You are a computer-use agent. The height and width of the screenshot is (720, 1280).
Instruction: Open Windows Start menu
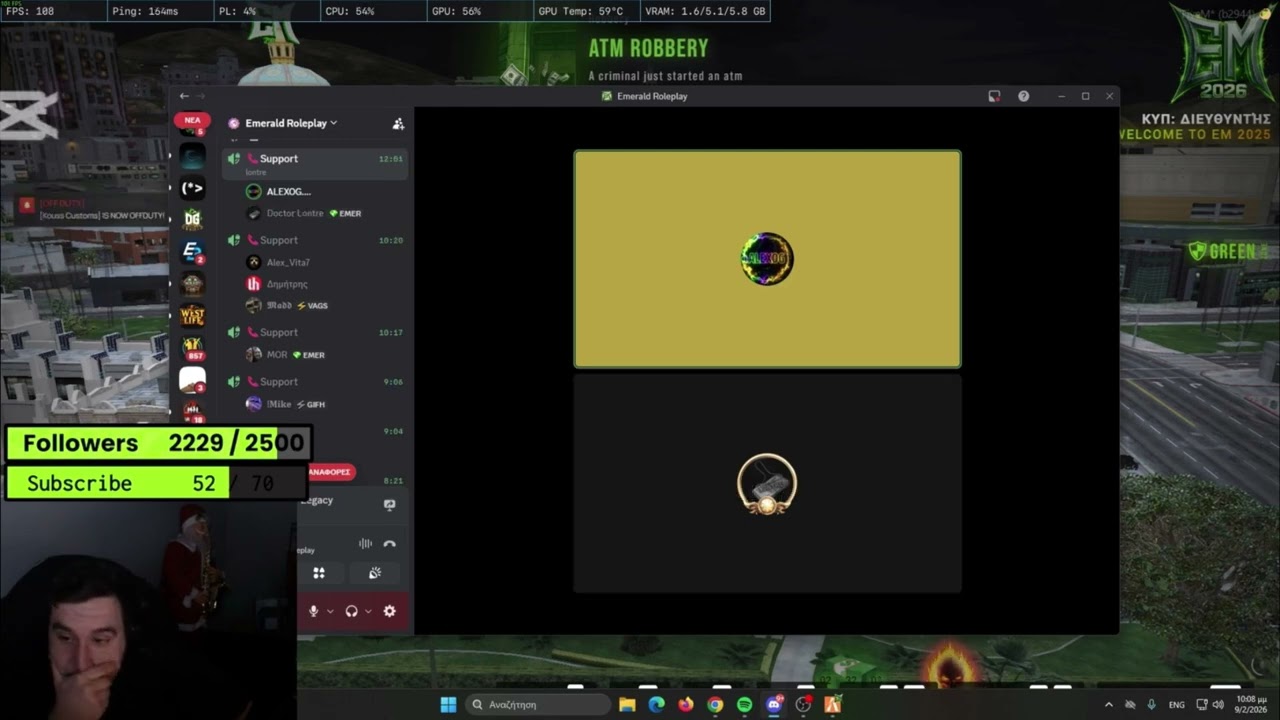pyautogui.click(x=448, y=705)
